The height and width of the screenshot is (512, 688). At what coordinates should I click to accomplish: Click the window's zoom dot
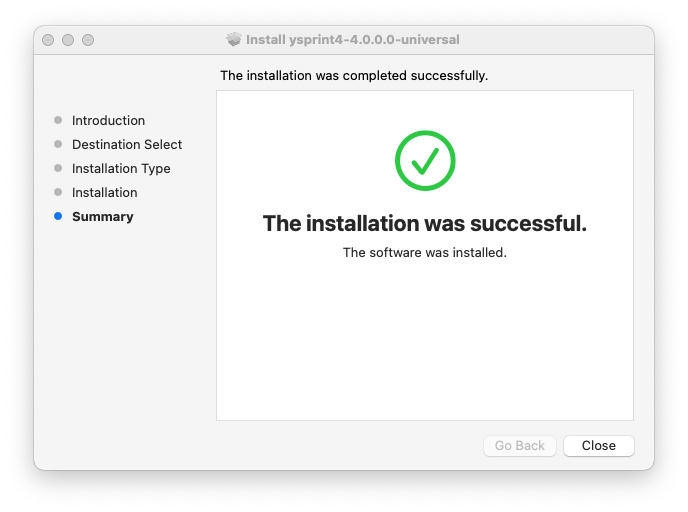click(x=88, y=40)
